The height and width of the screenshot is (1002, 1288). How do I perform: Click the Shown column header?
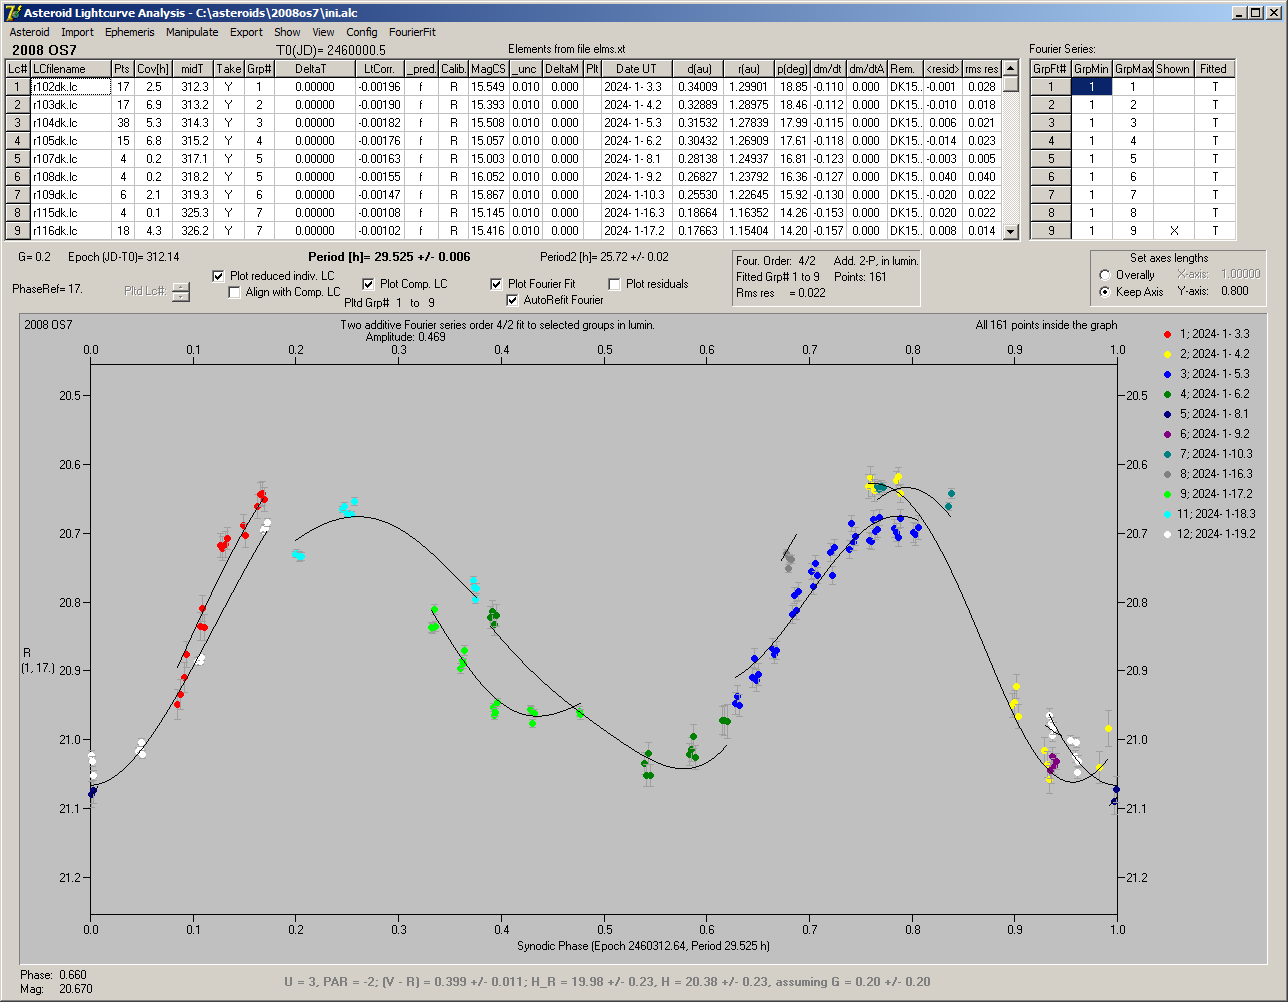[1173, 69]
